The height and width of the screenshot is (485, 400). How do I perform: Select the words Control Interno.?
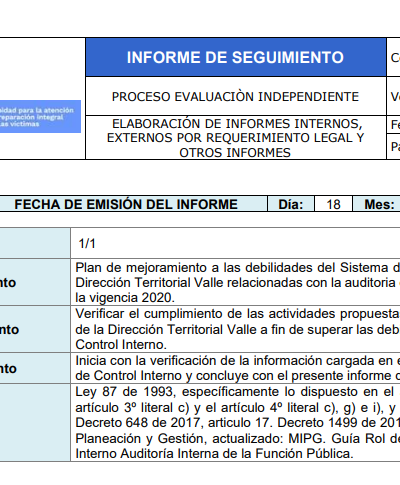(x=121, y=344)
